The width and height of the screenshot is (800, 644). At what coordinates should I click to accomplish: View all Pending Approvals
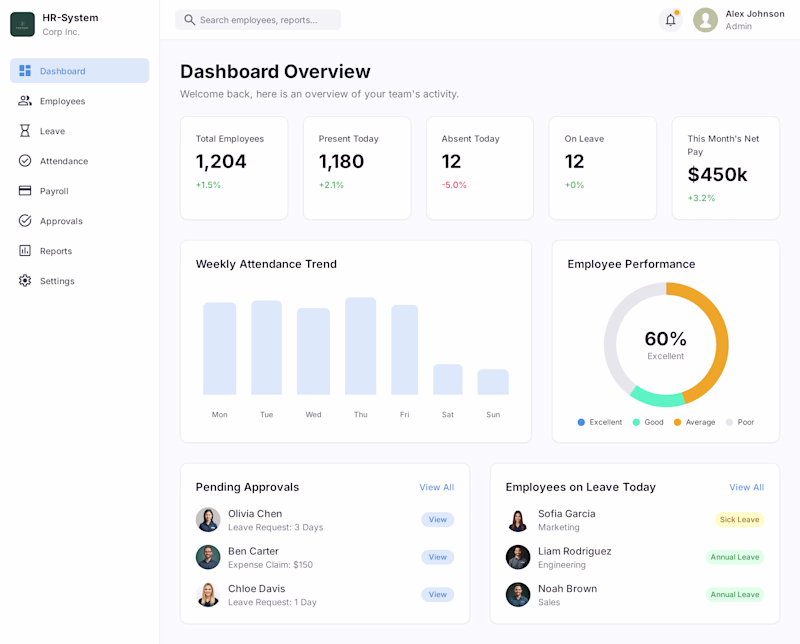(437, 487)
